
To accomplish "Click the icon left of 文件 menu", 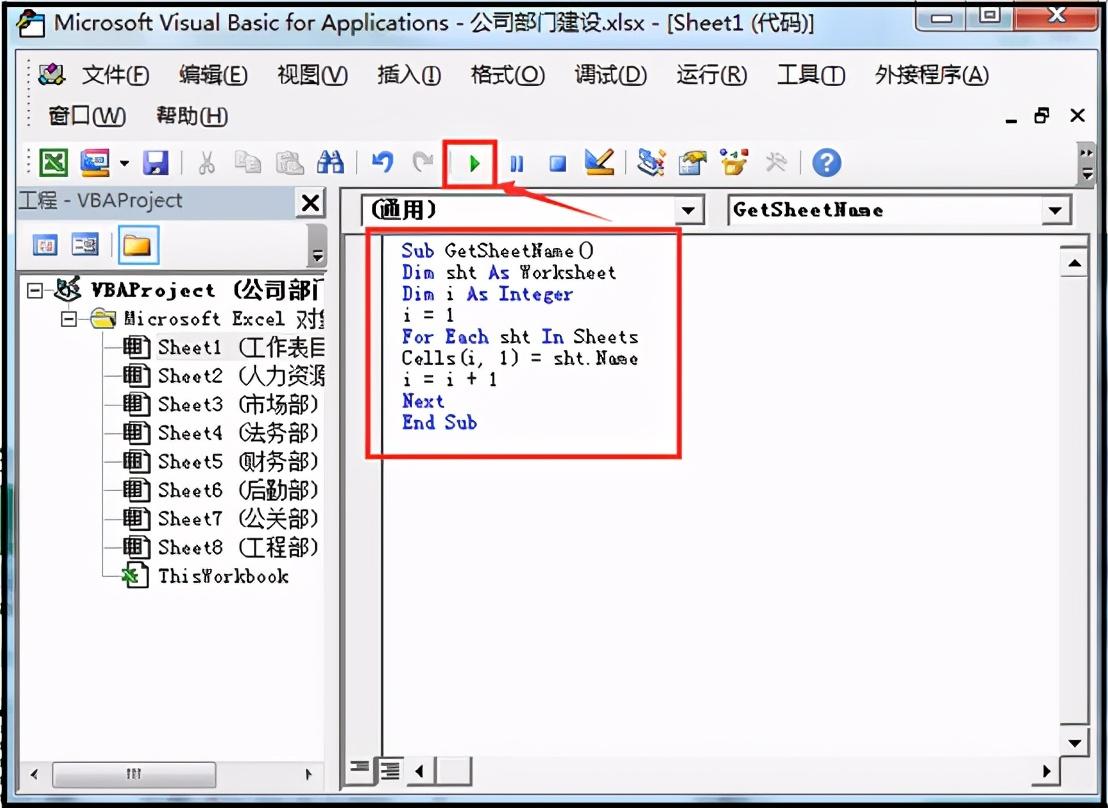I will pos(52,74).
